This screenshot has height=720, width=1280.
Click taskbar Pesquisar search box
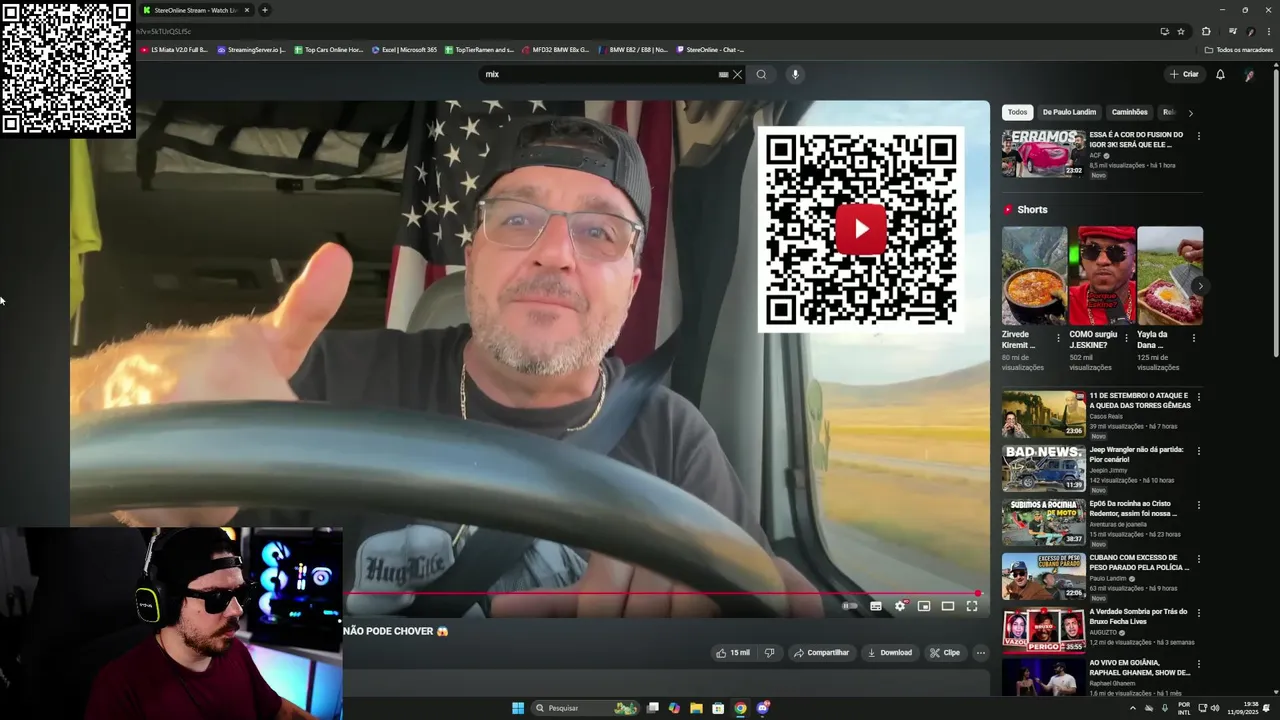[585, 708]
